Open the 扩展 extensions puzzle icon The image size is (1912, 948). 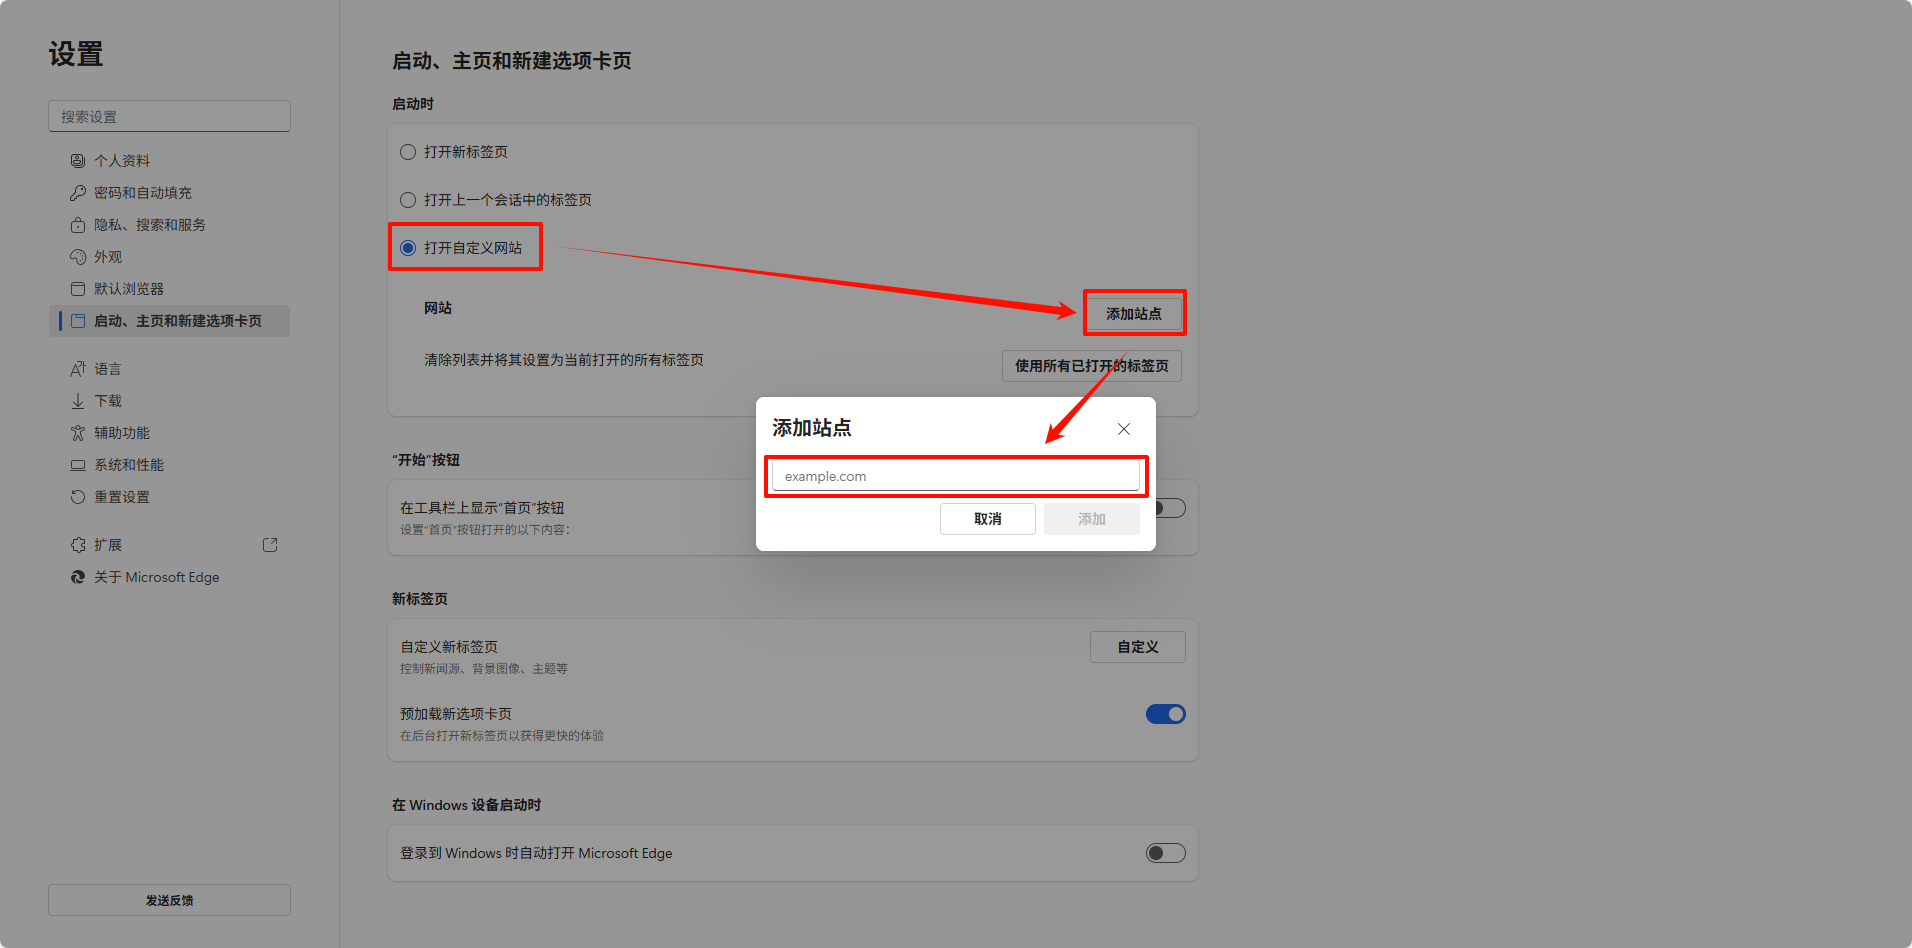[x=78, y=544]
